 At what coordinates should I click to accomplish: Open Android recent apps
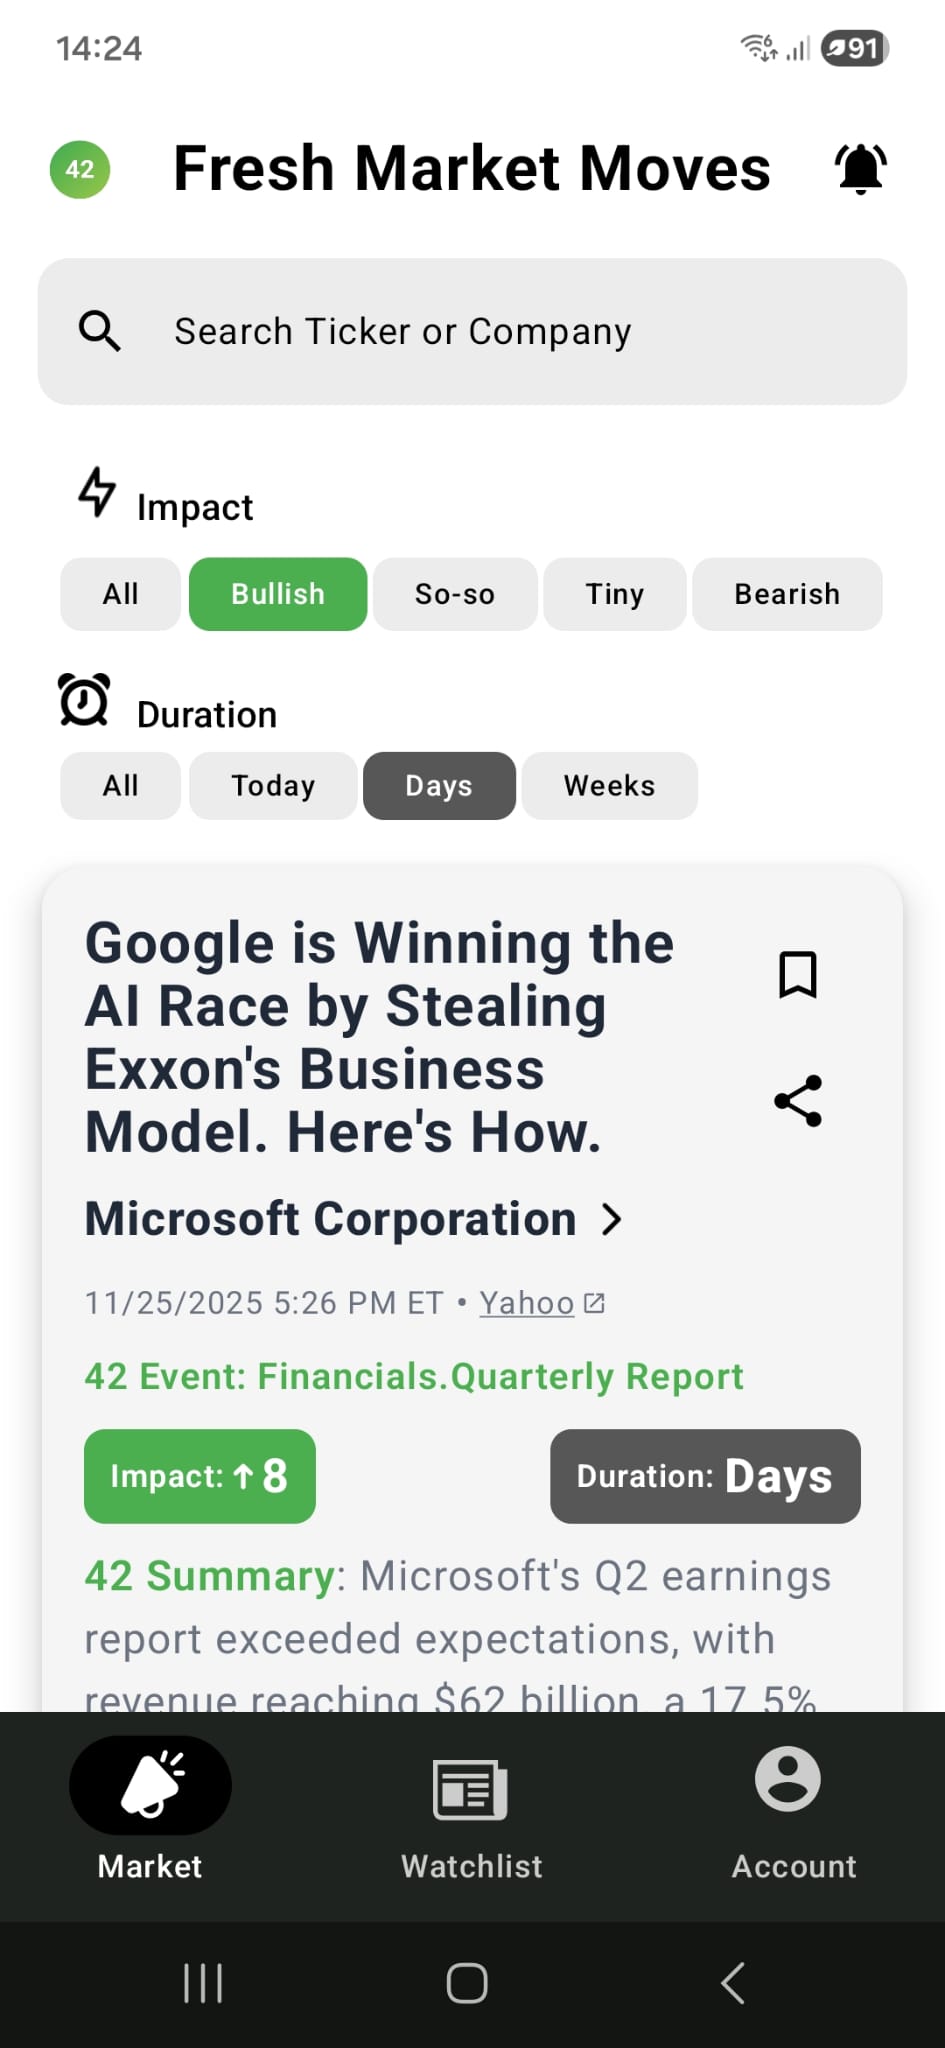pyautogui.click(x=203, y=1983)
